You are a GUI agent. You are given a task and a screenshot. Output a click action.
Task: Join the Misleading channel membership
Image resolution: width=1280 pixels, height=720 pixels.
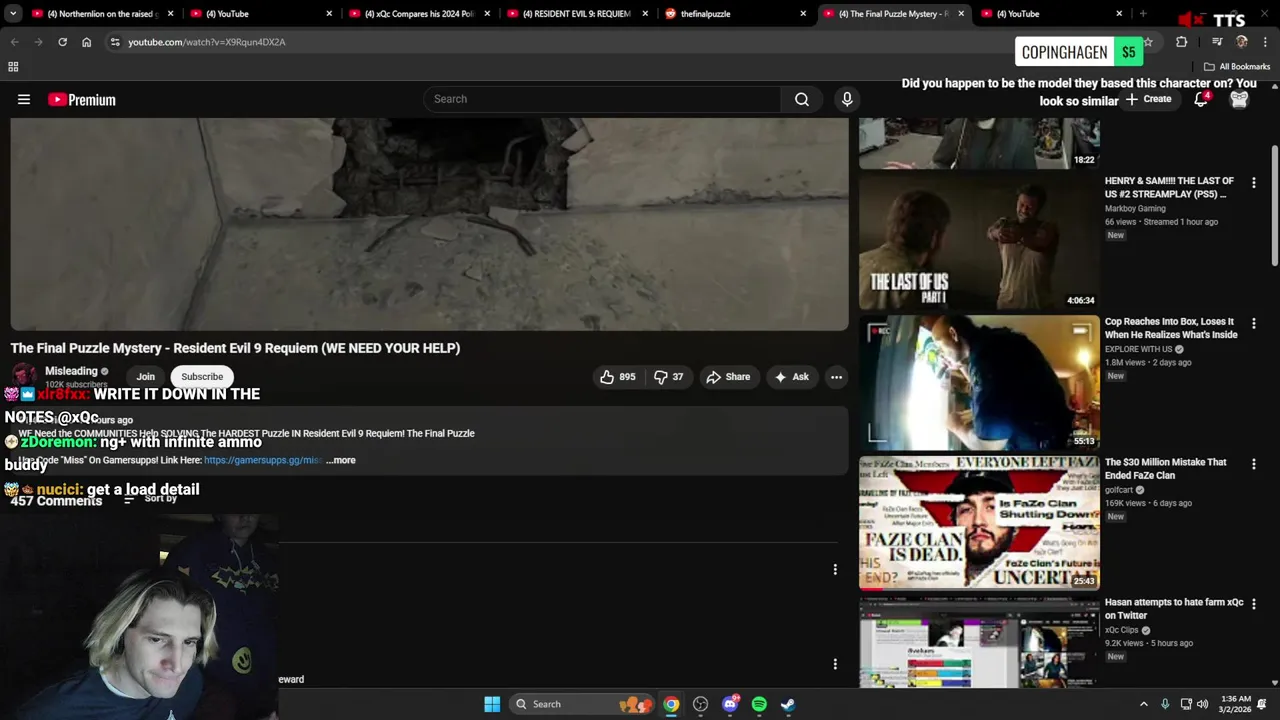coord(145,377)
